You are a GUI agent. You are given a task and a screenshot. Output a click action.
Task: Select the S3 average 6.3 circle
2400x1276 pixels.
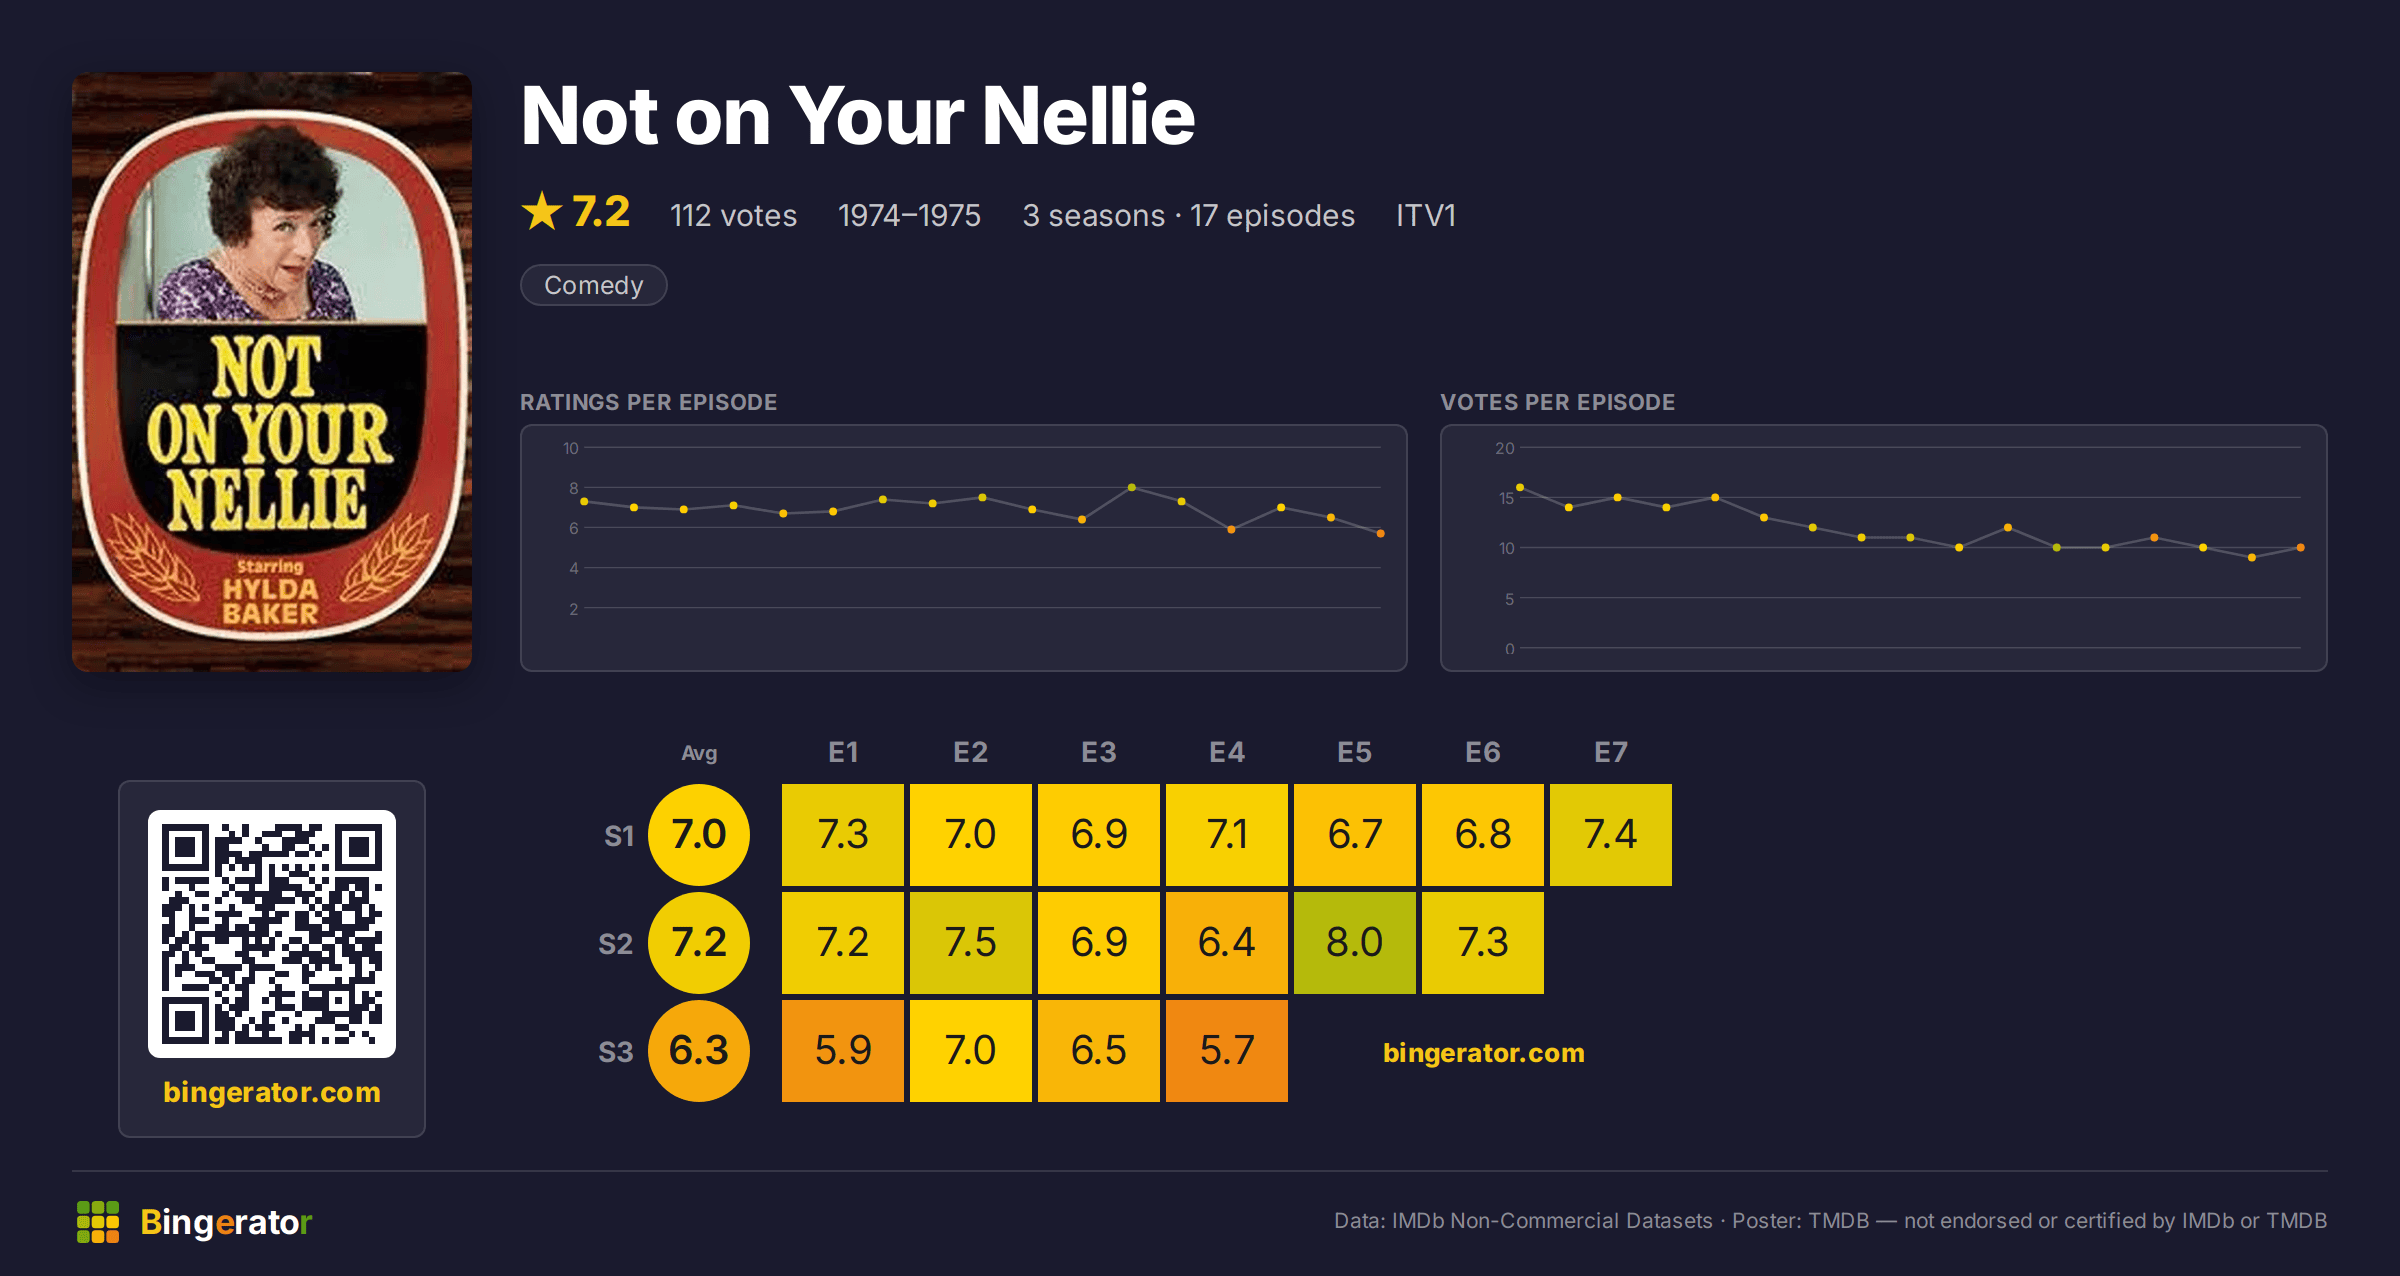[699, 1051]
